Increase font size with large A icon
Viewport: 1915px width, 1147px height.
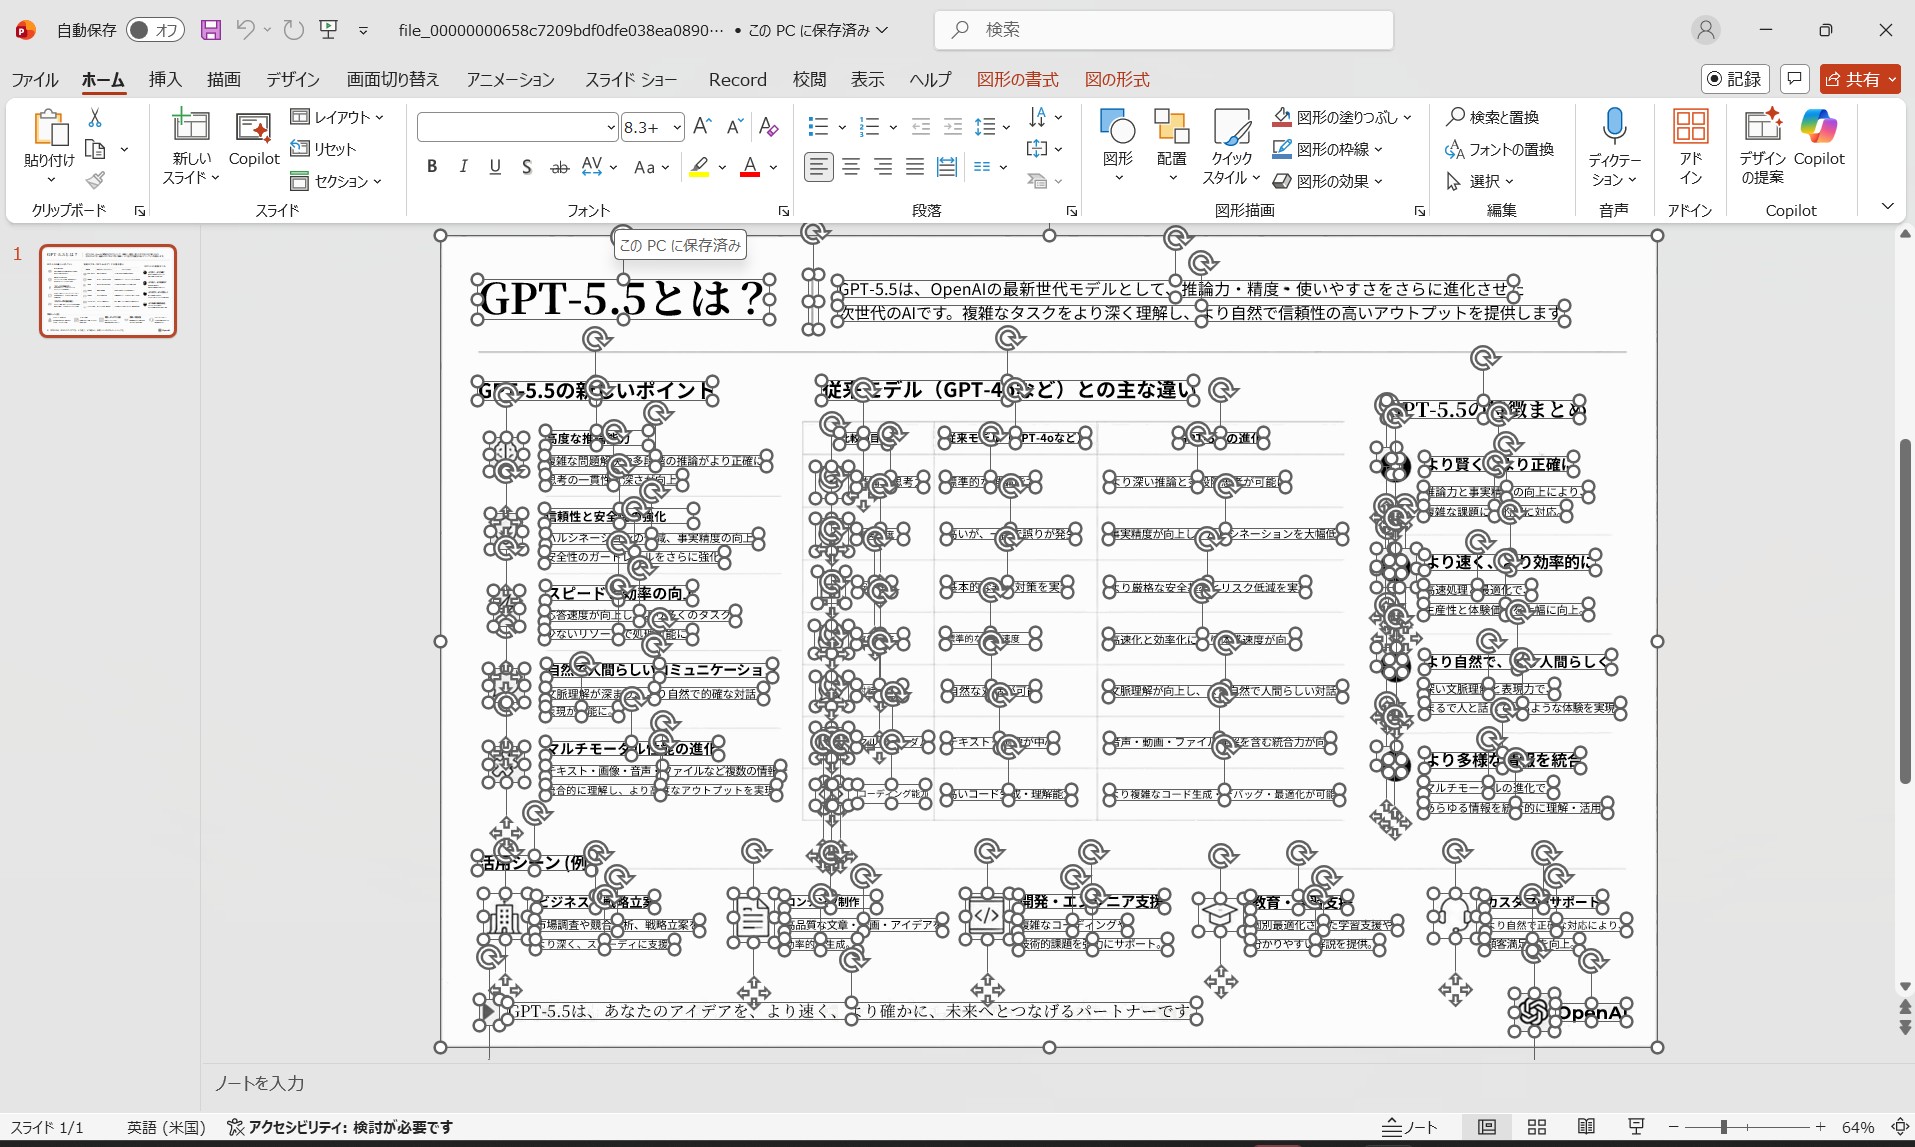(702, 126)
